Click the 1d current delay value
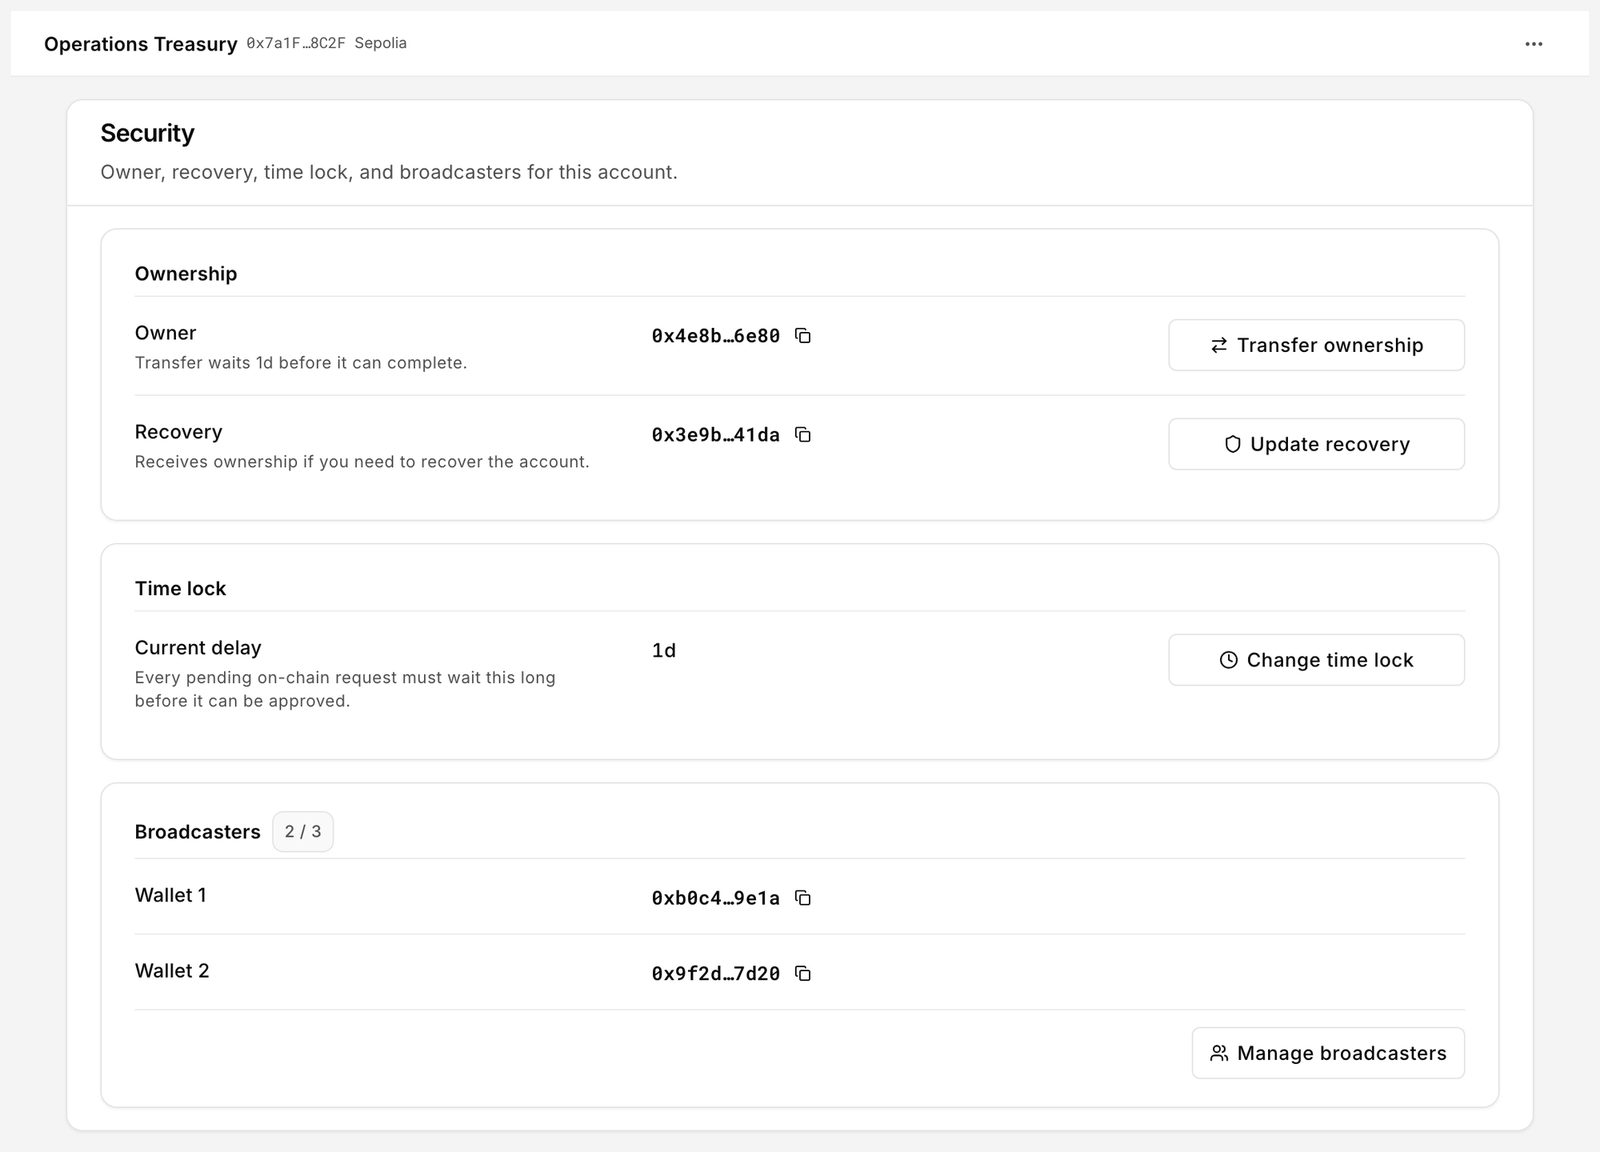 click(664, 651)
